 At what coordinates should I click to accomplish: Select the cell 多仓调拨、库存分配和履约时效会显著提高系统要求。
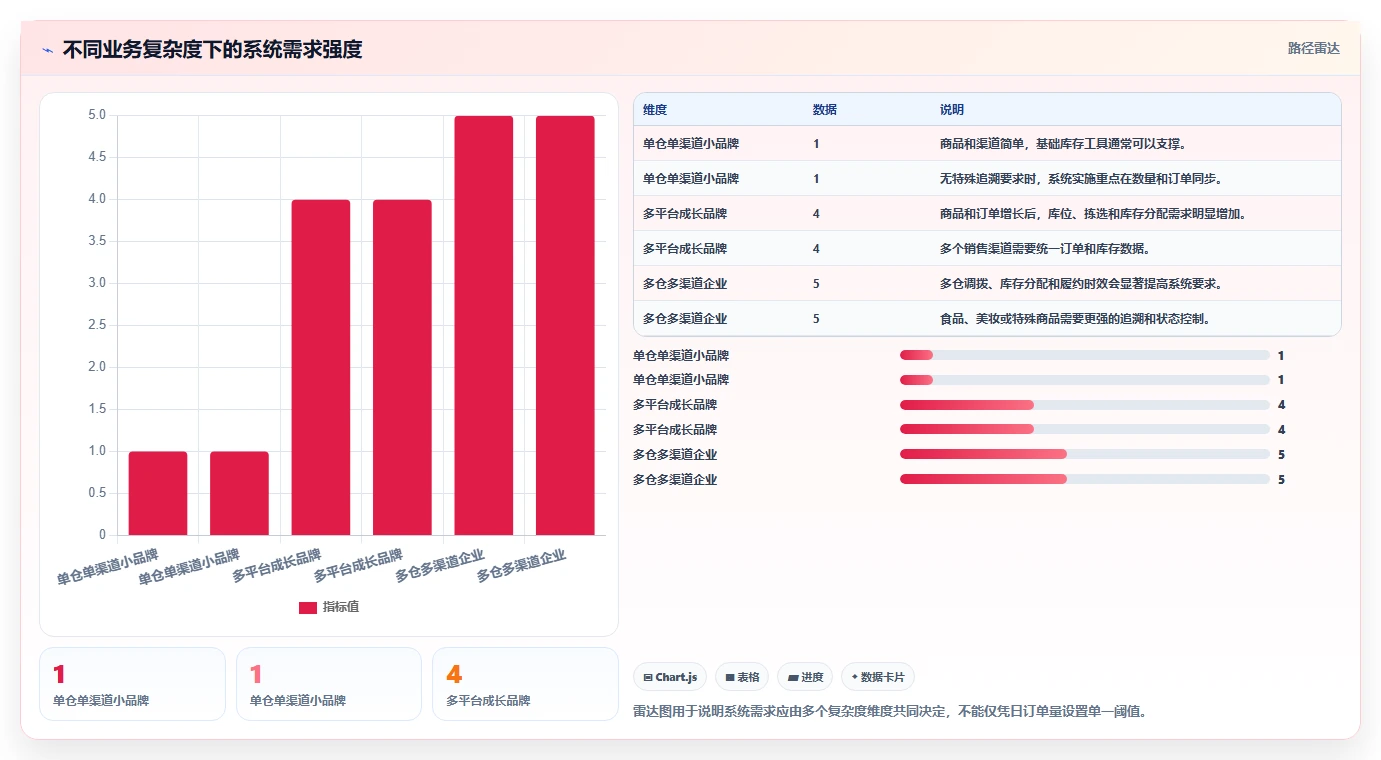(x=1081, y=284)
